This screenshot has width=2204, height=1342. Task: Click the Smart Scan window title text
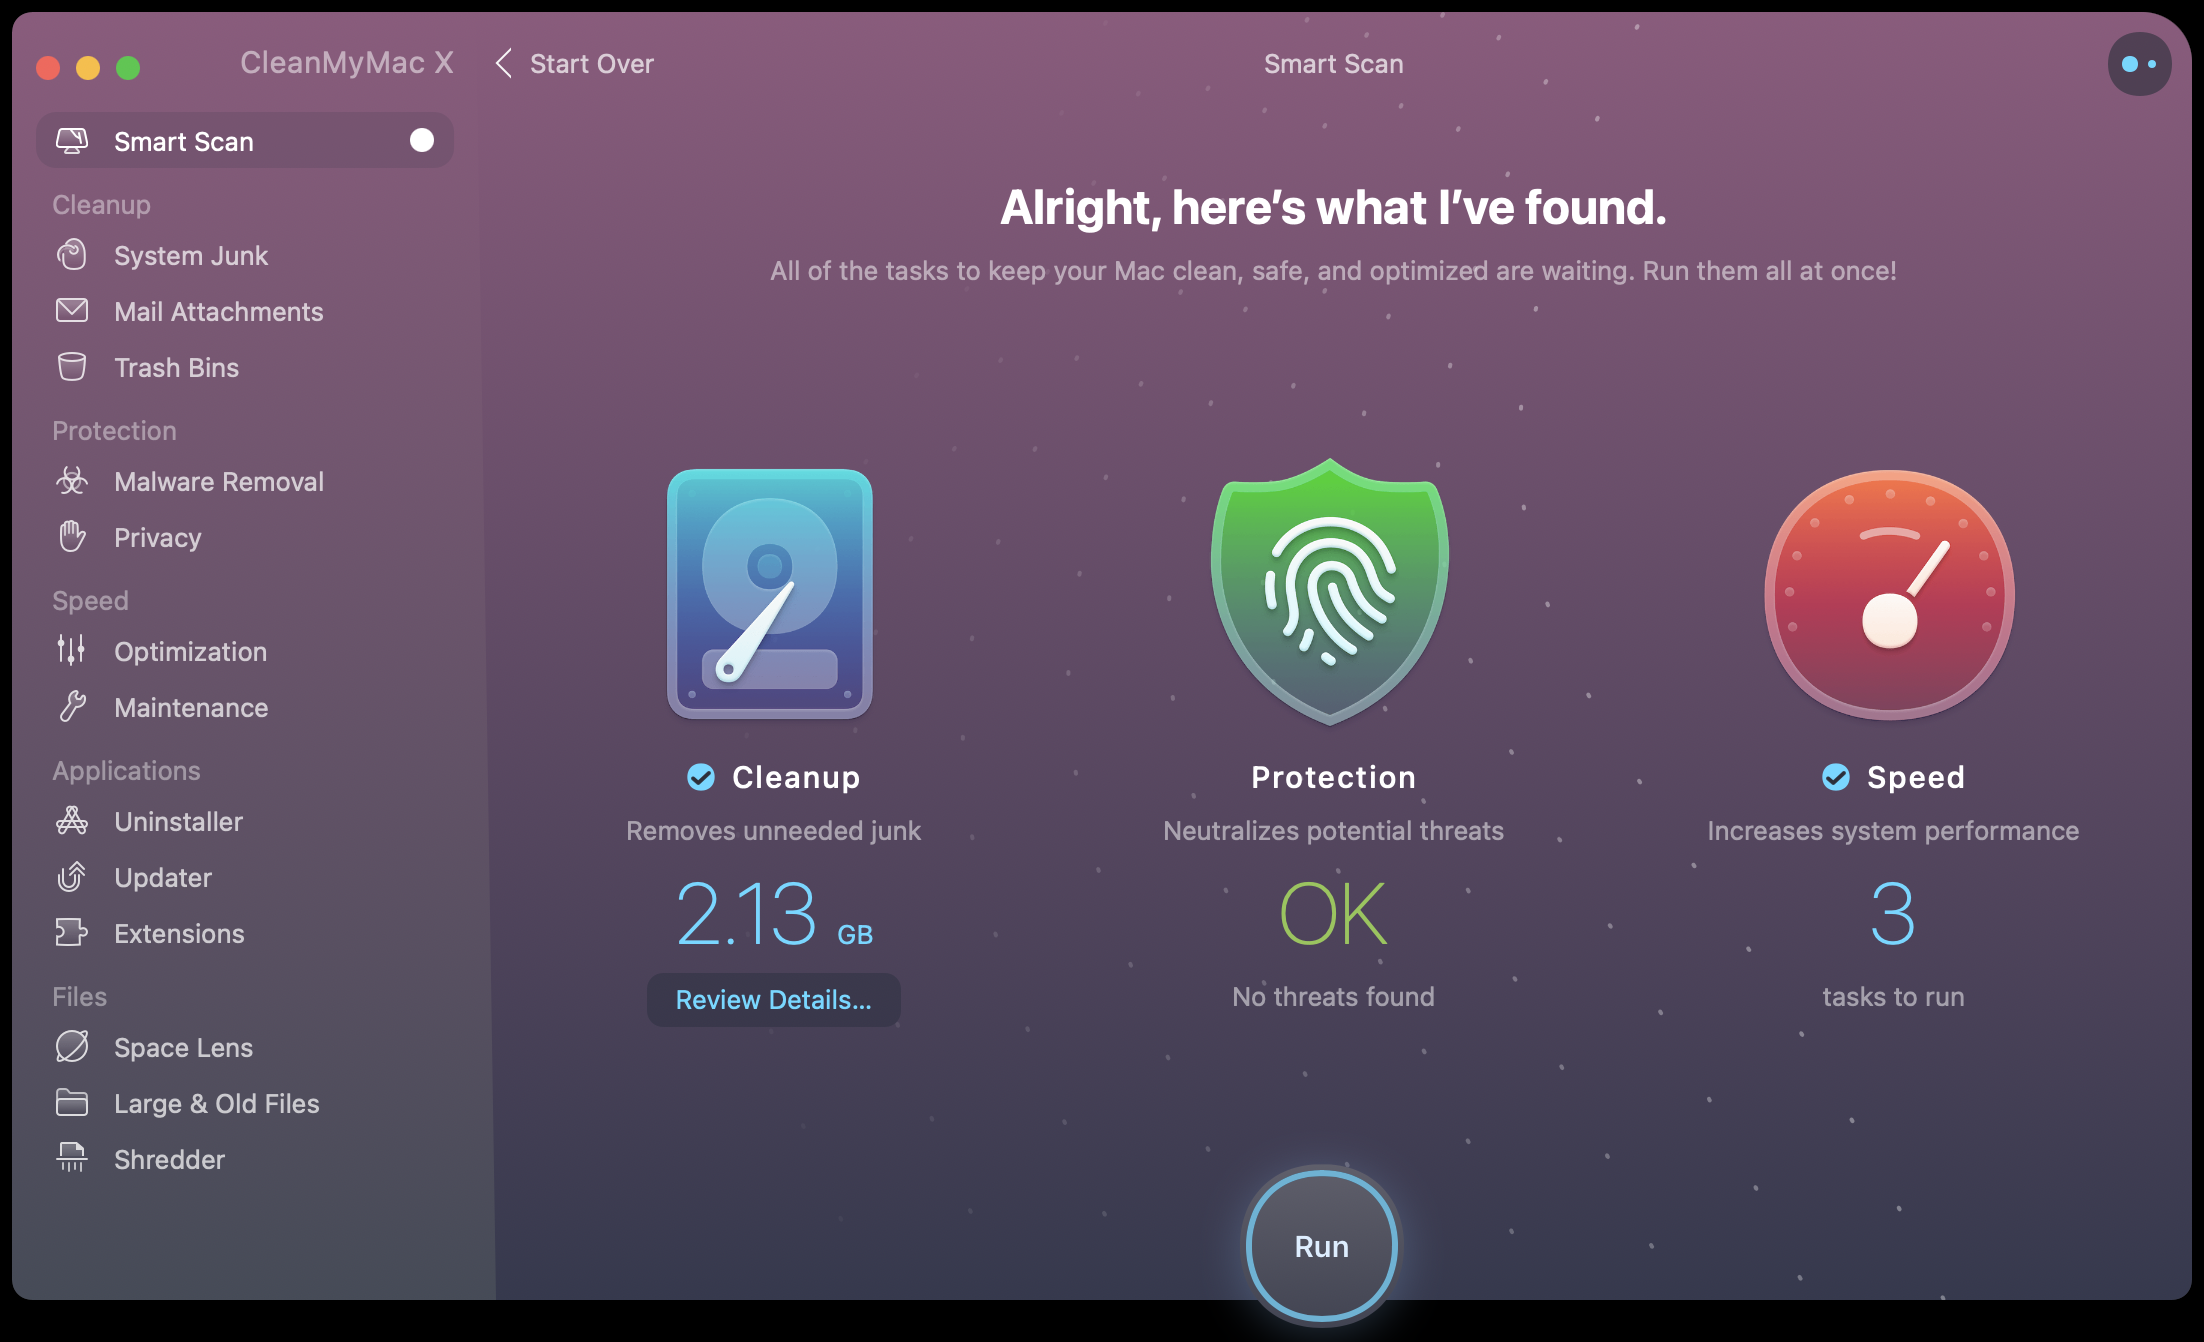point(1333,64)
